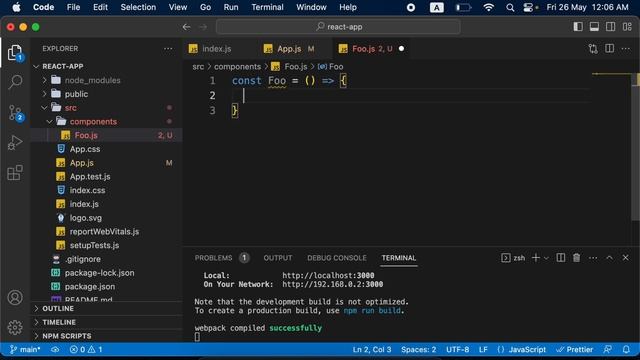The image size is (640, 360).
Task: Click the main* git branch in status bar
Action: pos(25,350)
